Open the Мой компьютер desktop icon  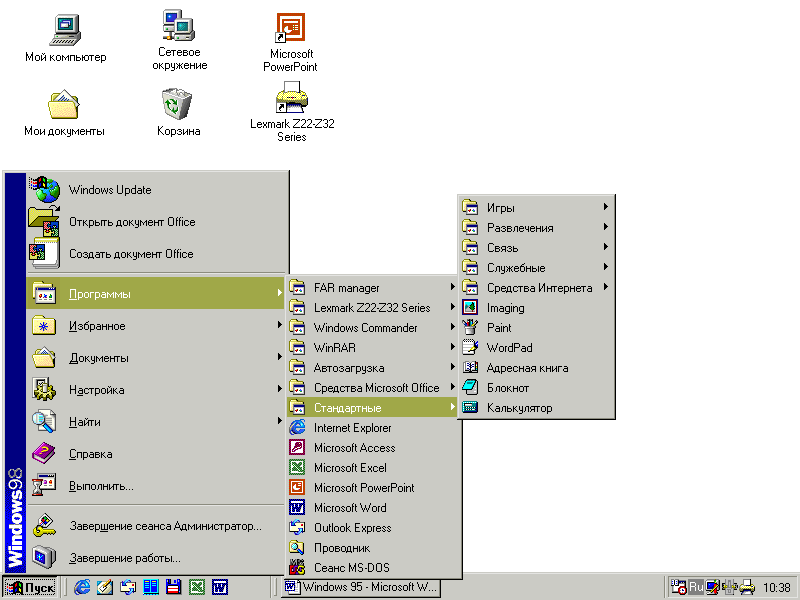click(65, 38)
